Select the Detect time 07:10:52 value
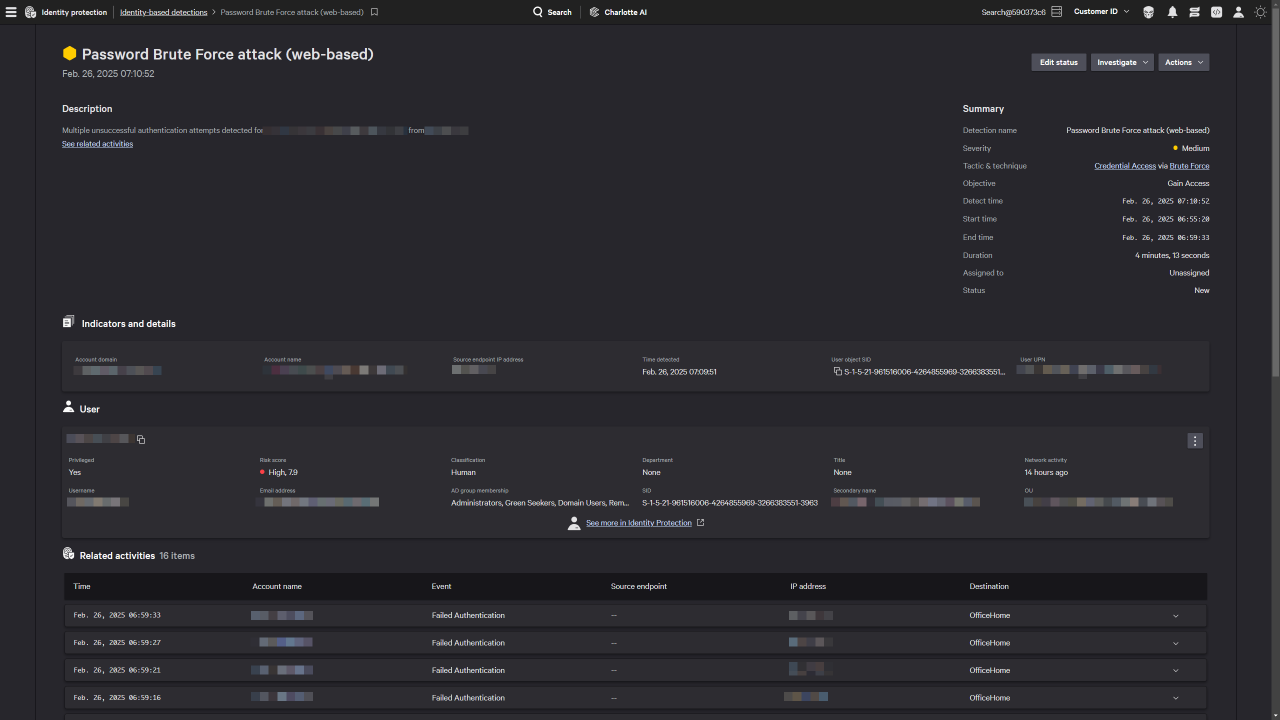The image size is (1280, 720). tap(1166, 202)
